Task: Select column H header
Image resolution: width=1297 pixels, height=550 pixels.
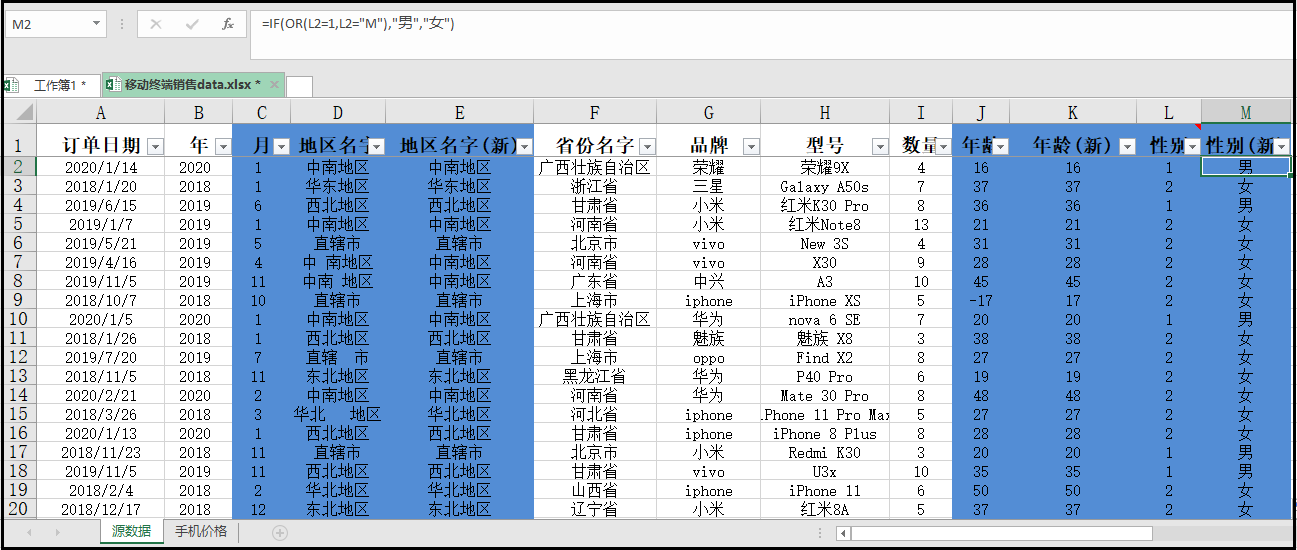Action: tap(825, 112)
